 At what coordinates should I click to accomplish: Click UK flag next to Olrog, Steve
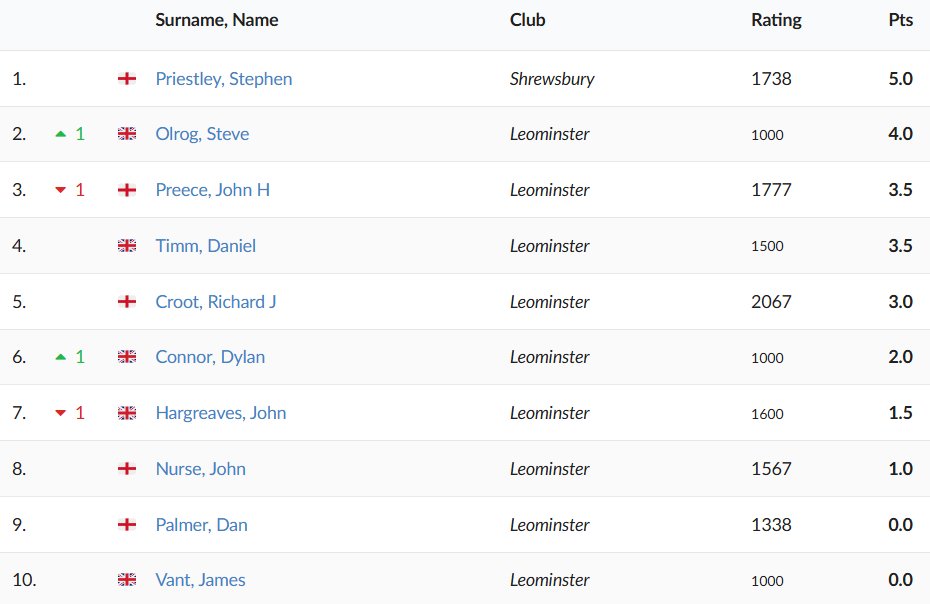127,134
